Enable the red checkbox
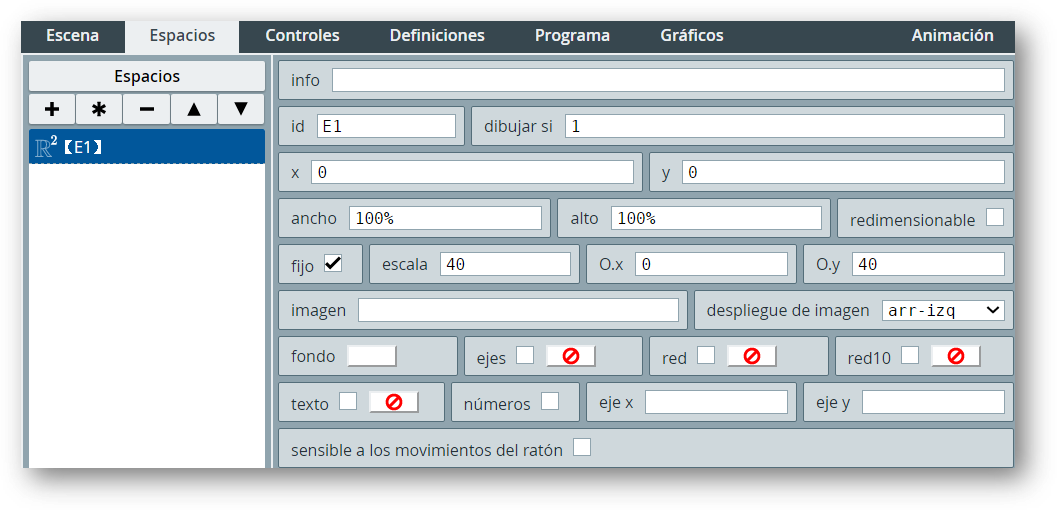1057x510 pixels. tap(706, 355)
